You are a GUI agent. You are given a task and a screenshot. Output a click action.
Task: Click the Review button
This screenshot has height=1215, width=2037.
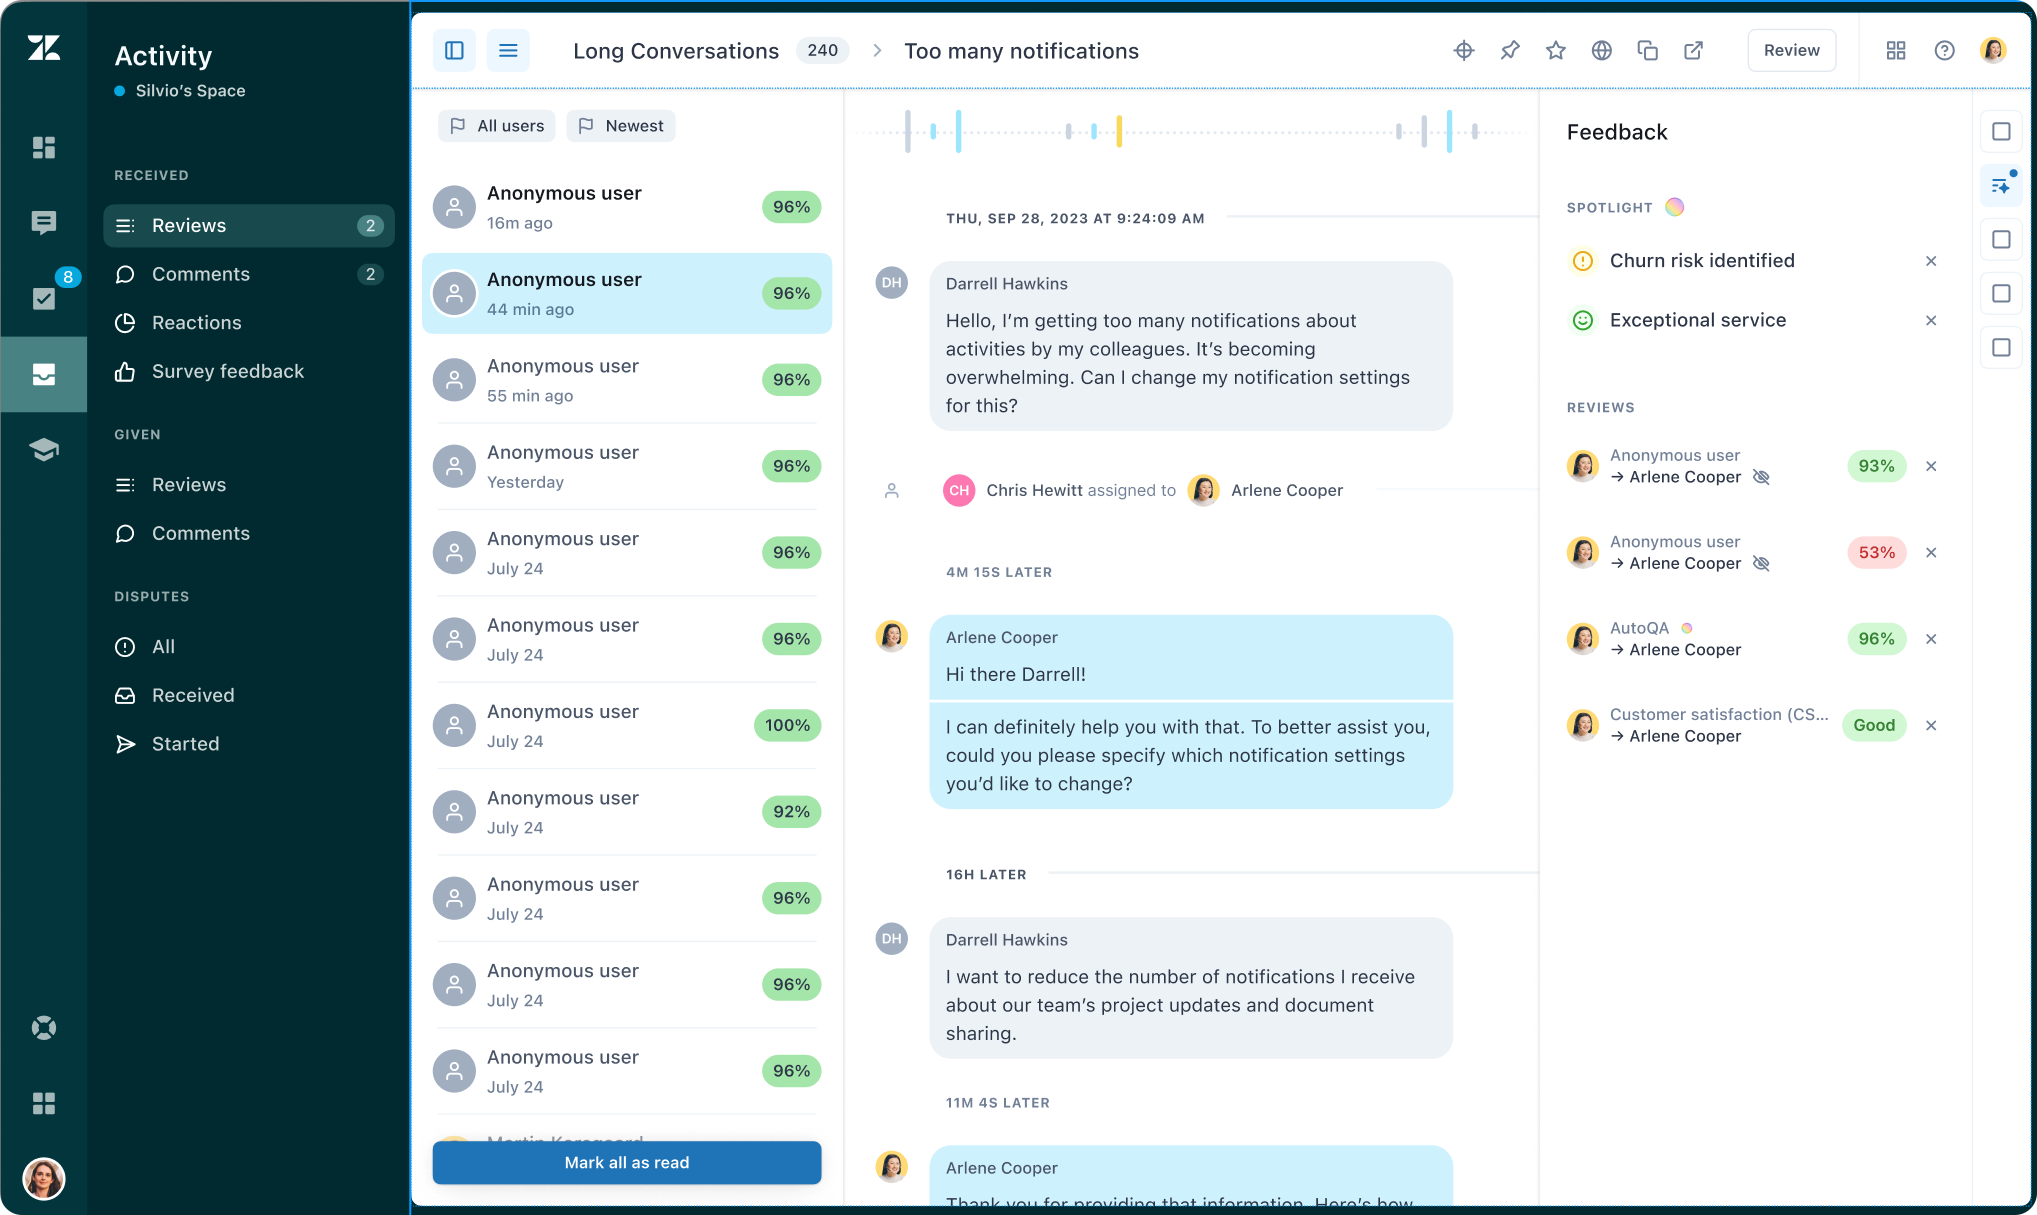point(1791,51)
